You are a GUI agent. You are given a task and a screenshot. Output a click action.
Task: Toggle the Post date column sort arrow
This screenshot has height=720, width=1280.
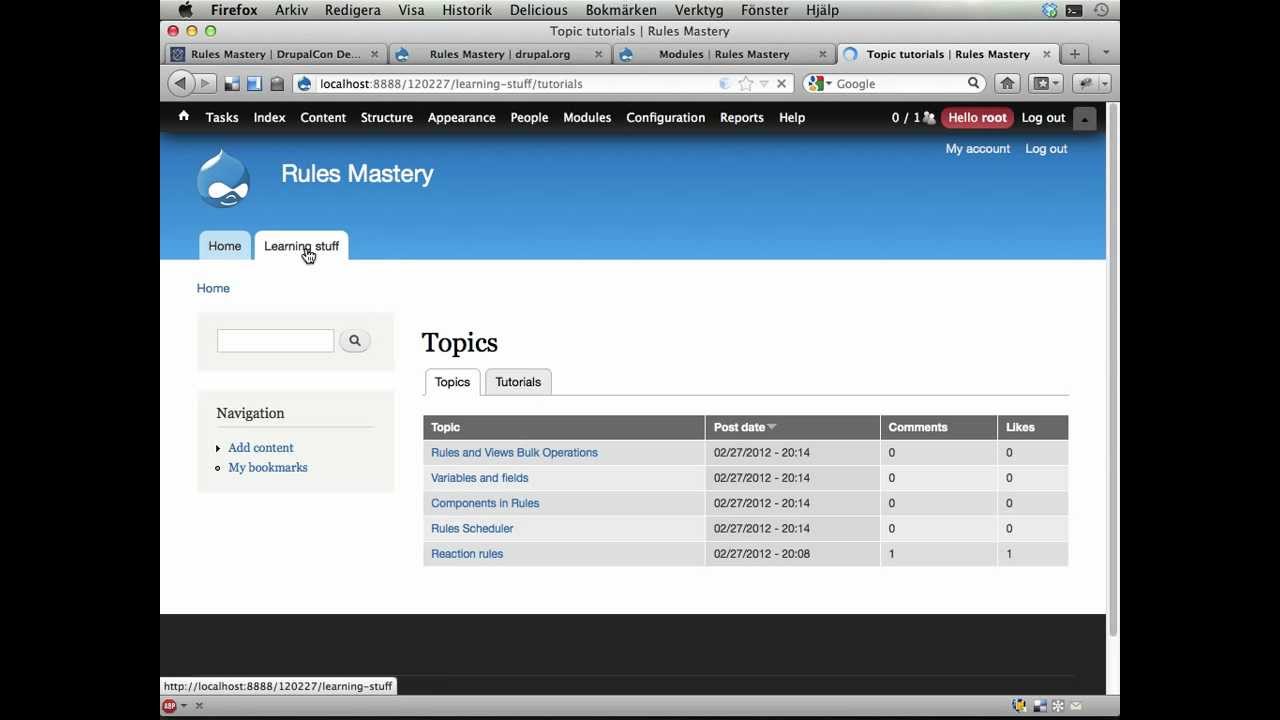772,427
